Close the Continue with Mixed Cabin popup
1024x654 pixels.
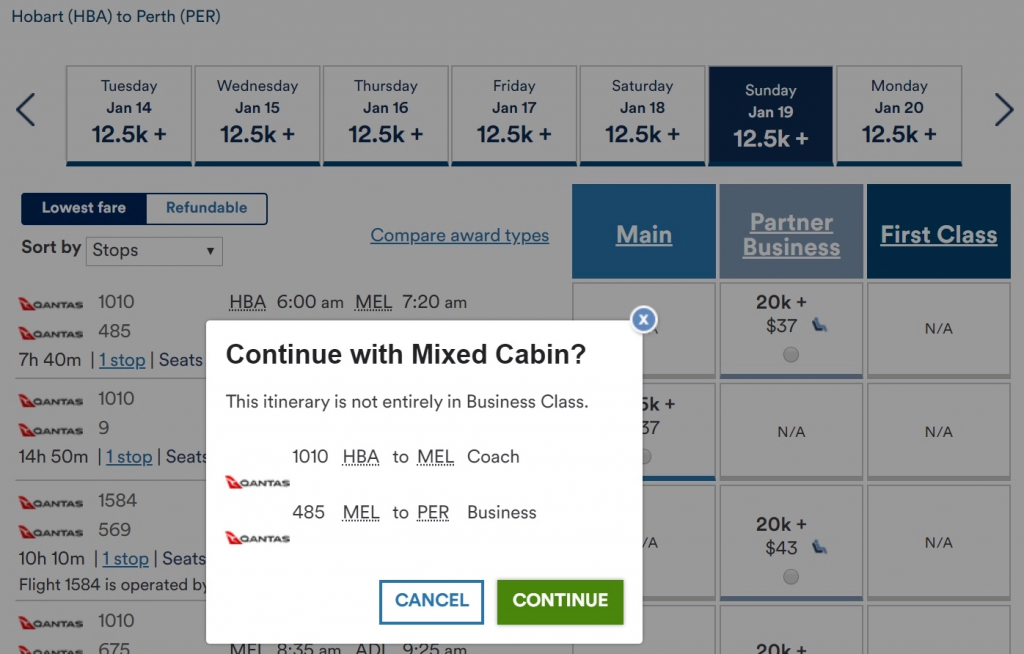click(x=643, y=319)
